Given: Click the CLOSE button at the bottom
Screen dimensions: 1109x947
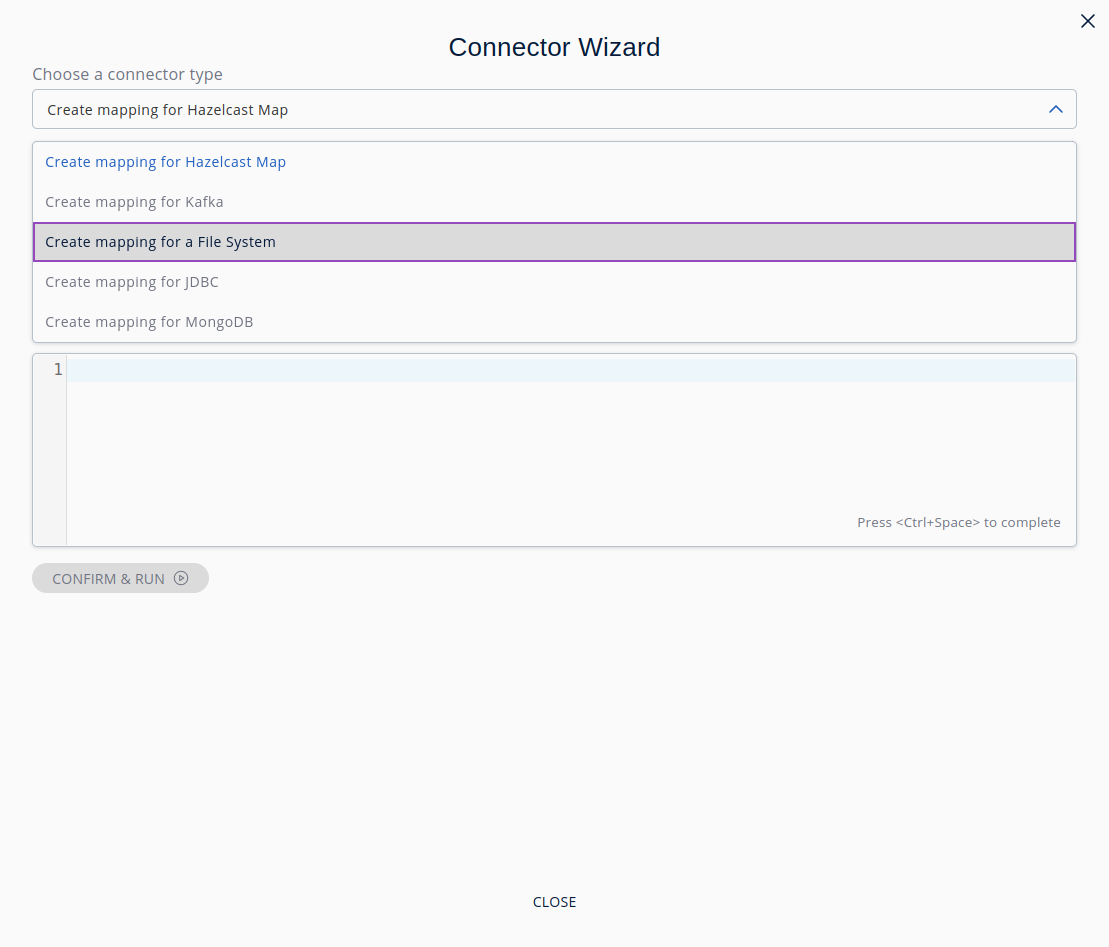Looking at the screenshot, I should (x=554, y=902).
